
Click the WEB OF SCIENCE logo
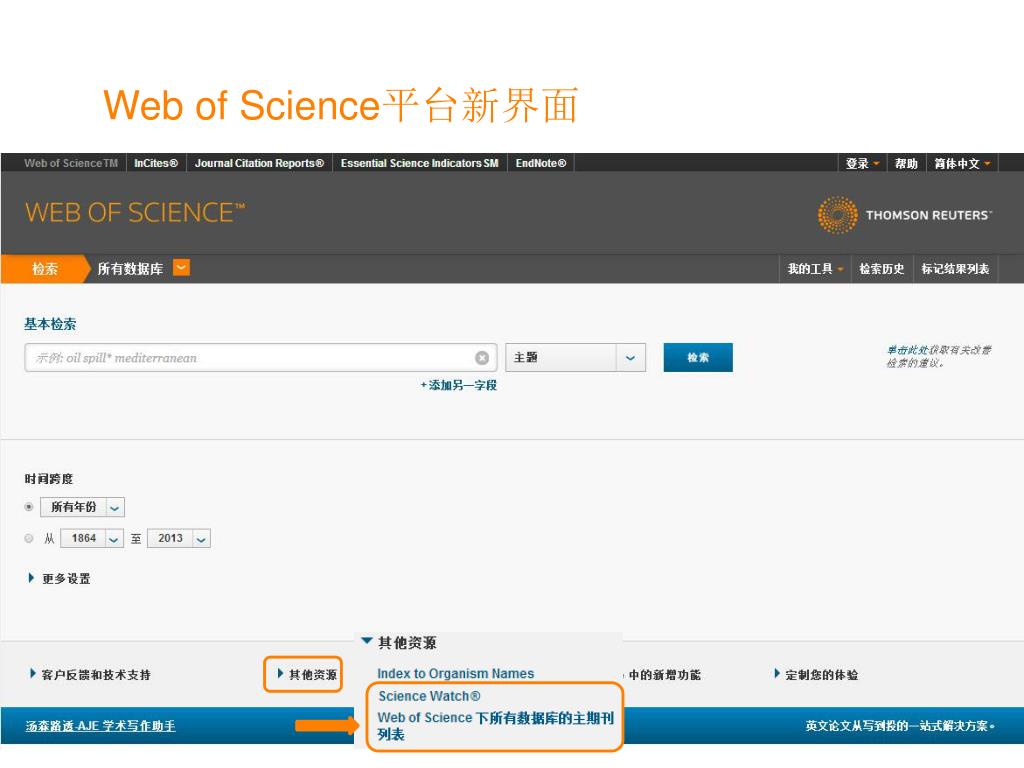pyautogui.click(x=135, y=213)
